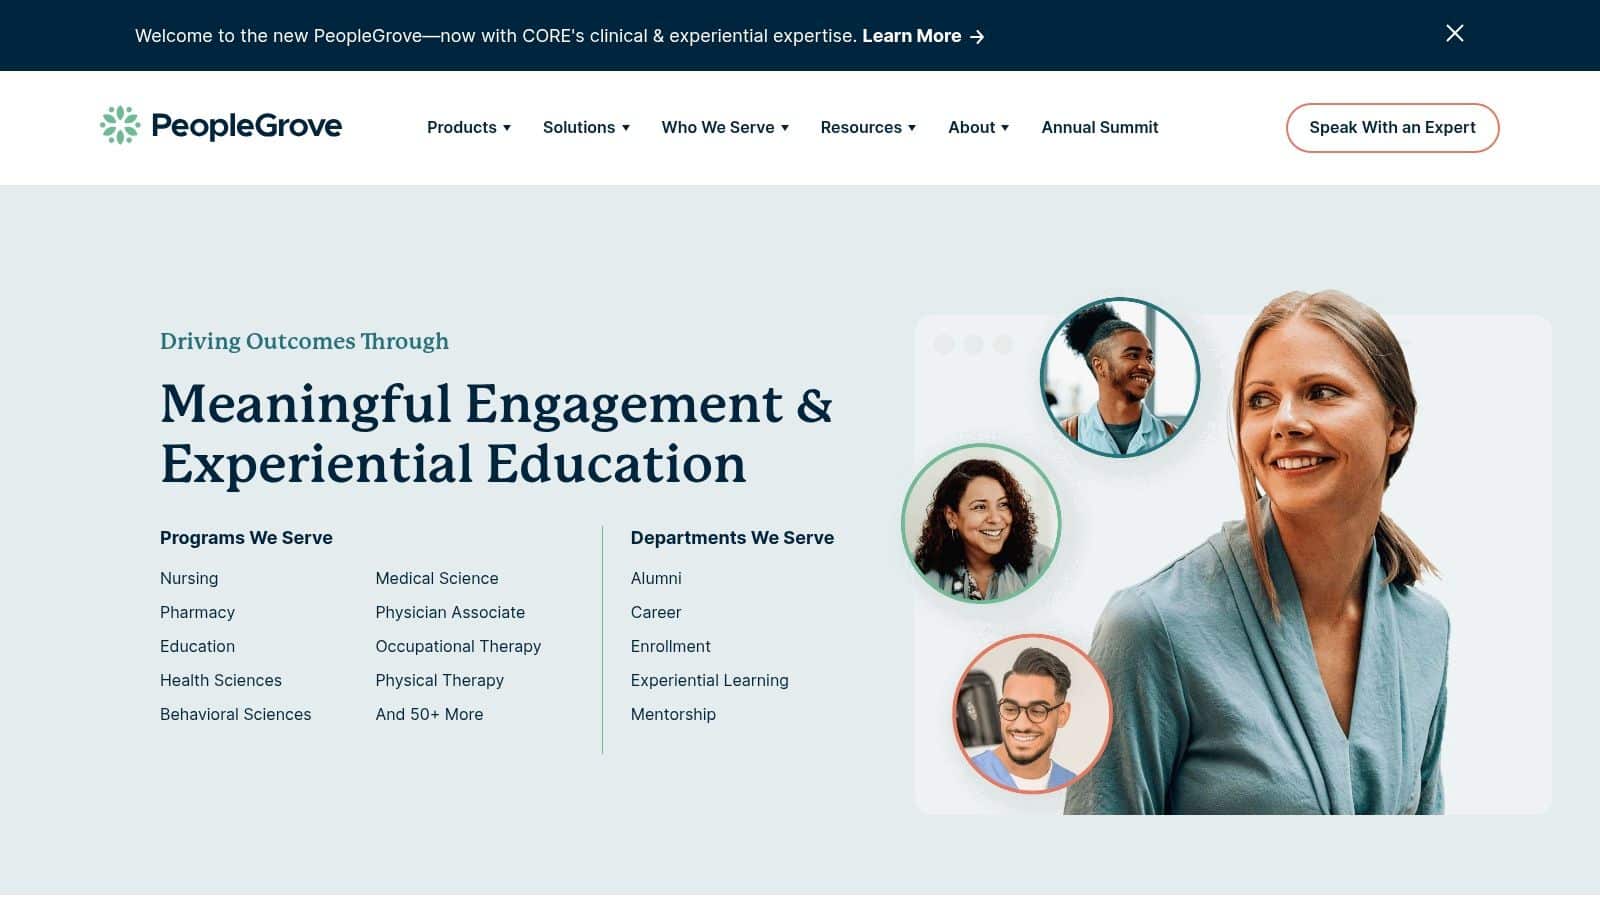Click the Learn More arrow icon
Viewport: 1600px width, 900px height.
tap(977, 37)
